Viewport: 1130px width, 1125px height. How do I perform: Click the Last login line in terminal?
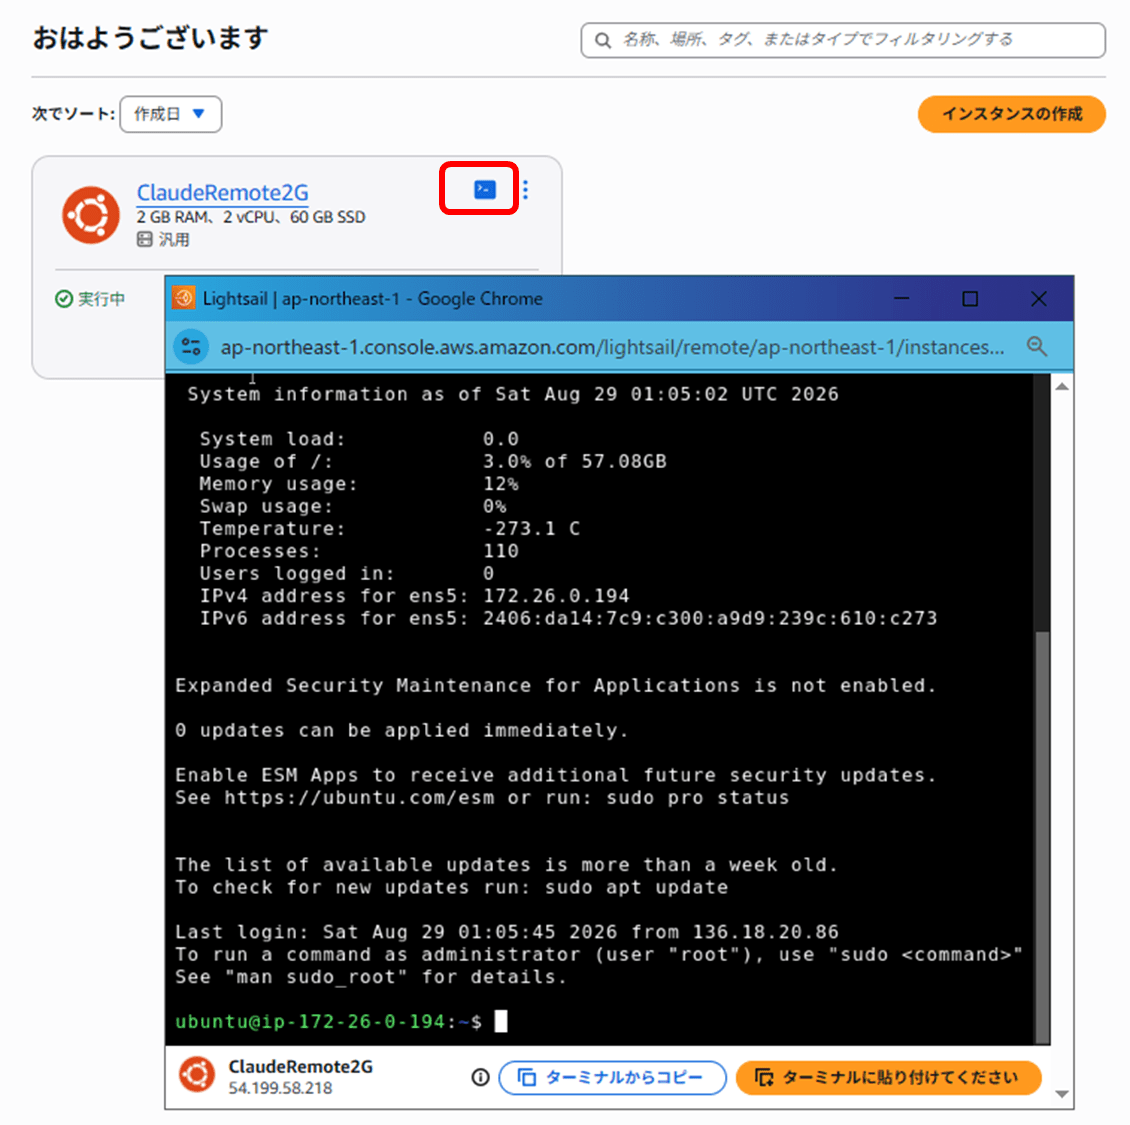pos(507,932)
